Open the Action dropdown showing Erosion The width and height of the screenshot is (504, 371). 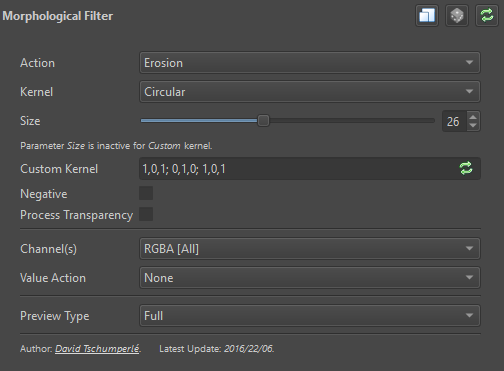coord(310,62)
